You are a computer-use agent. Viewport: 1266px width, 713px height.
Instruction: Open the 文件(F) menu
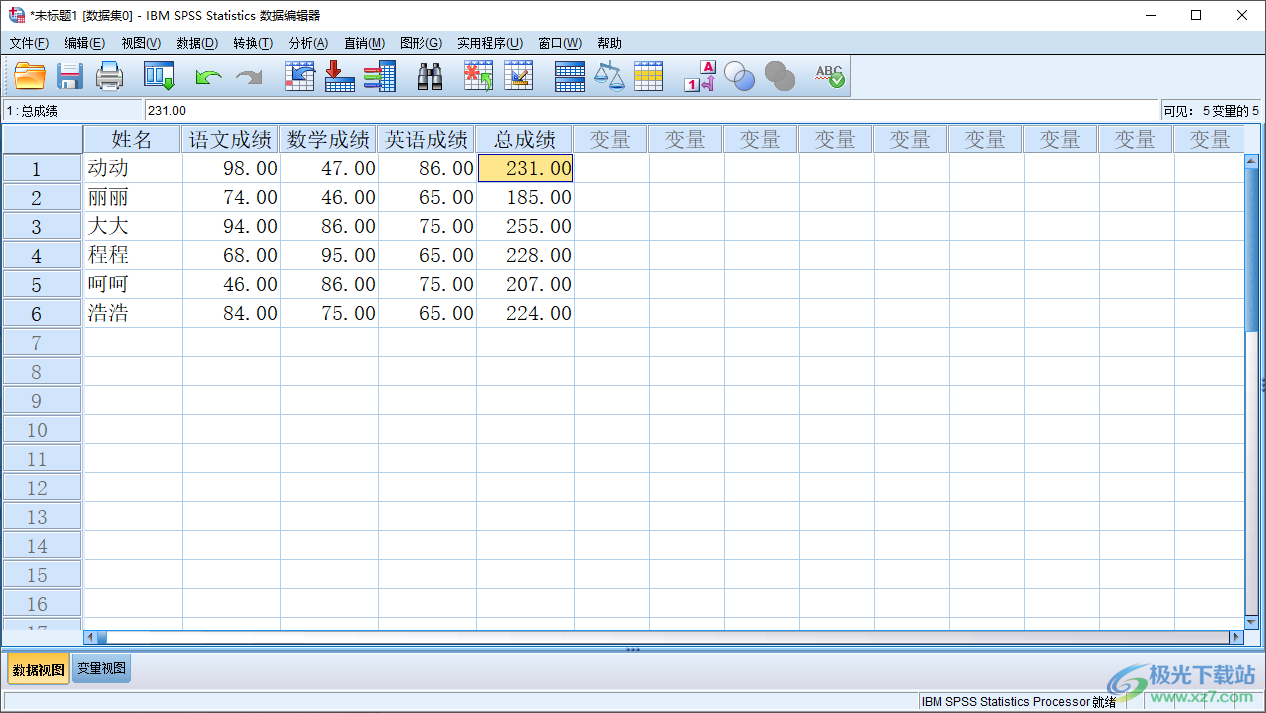[x=29, y=43]
